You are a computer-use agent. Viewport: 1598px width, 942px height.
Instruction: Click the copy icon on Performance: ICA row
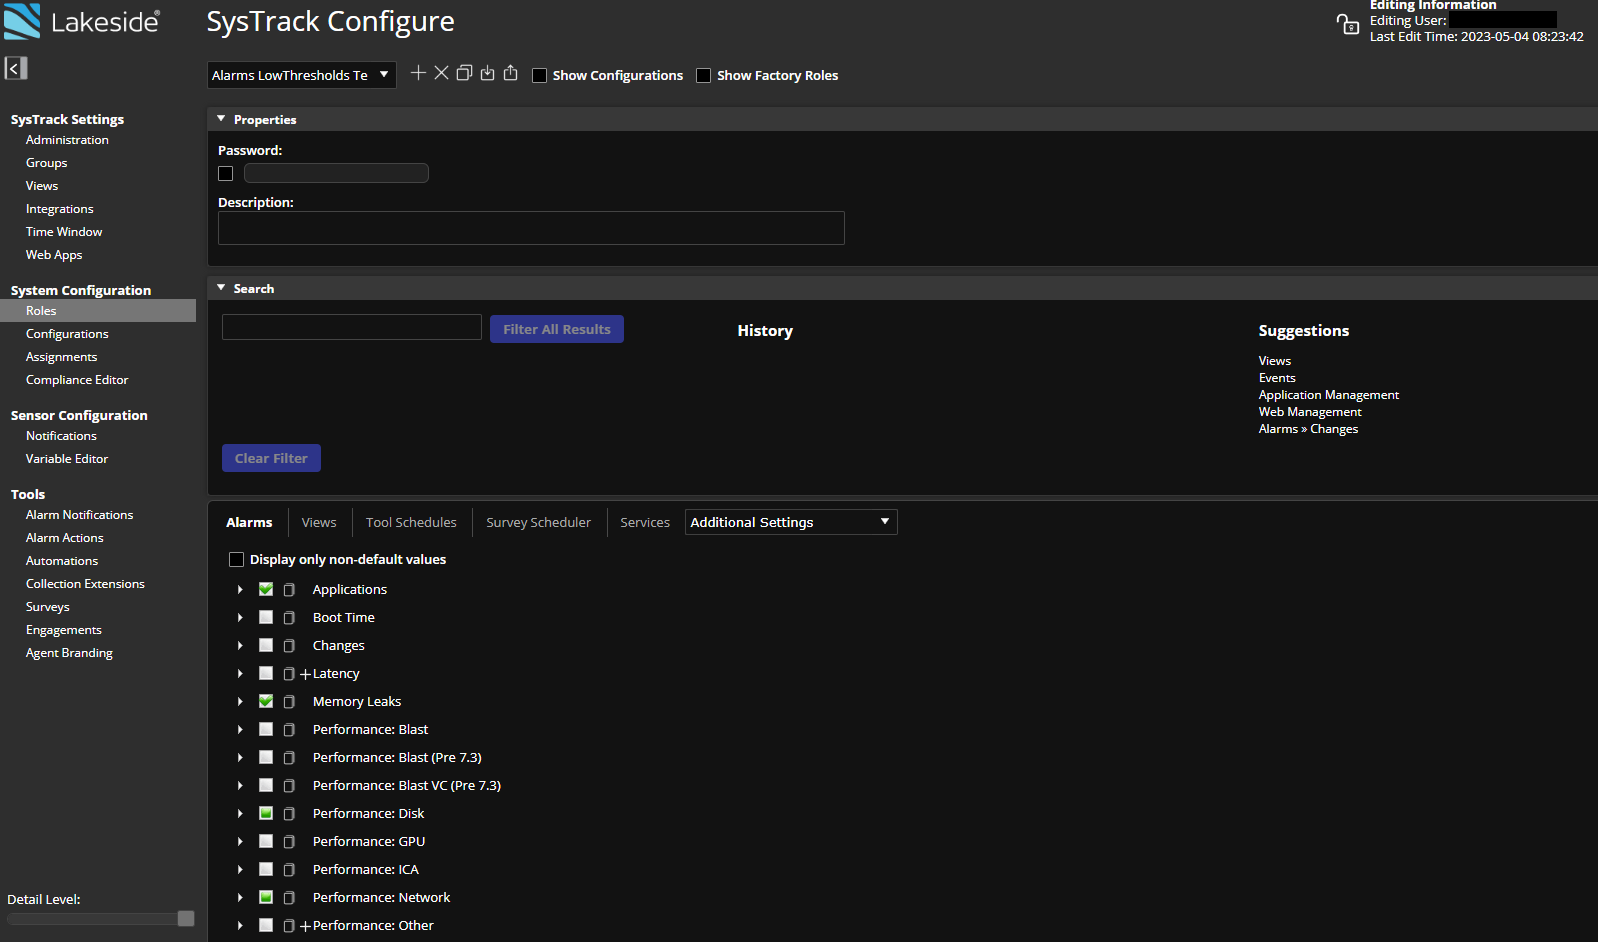[289, 870]
